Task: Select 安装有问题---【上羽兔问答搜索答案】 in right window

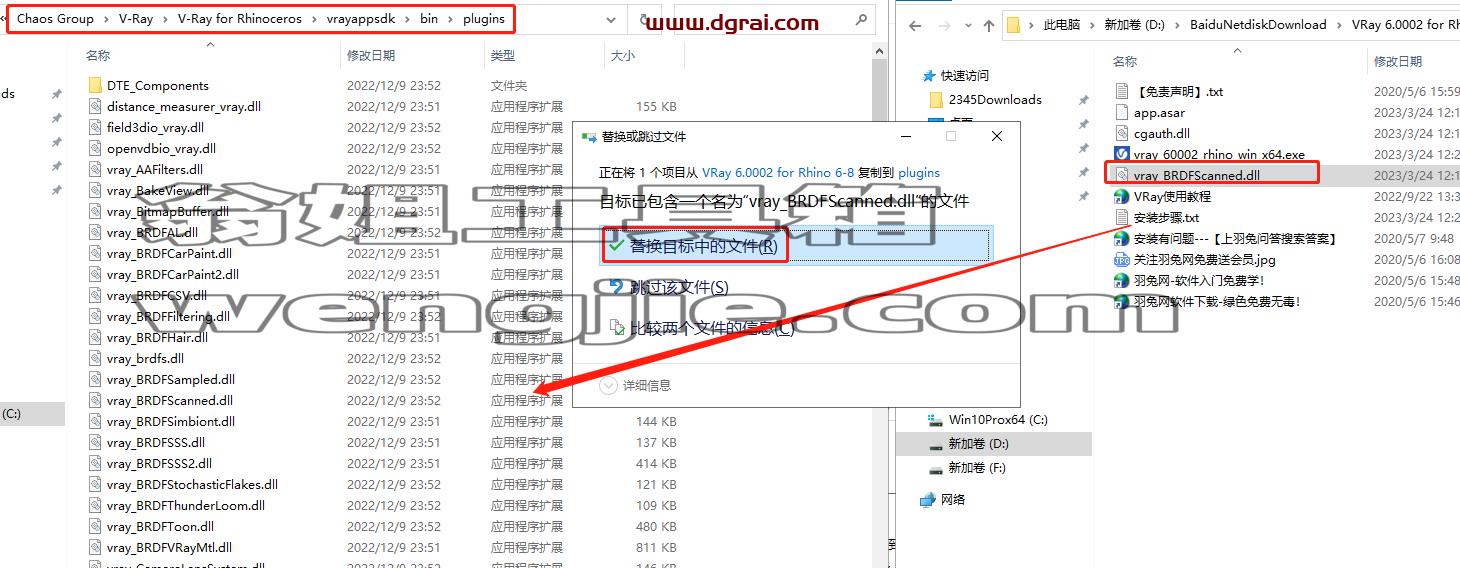Action: pyautogui.click(x=1235, y=238)
